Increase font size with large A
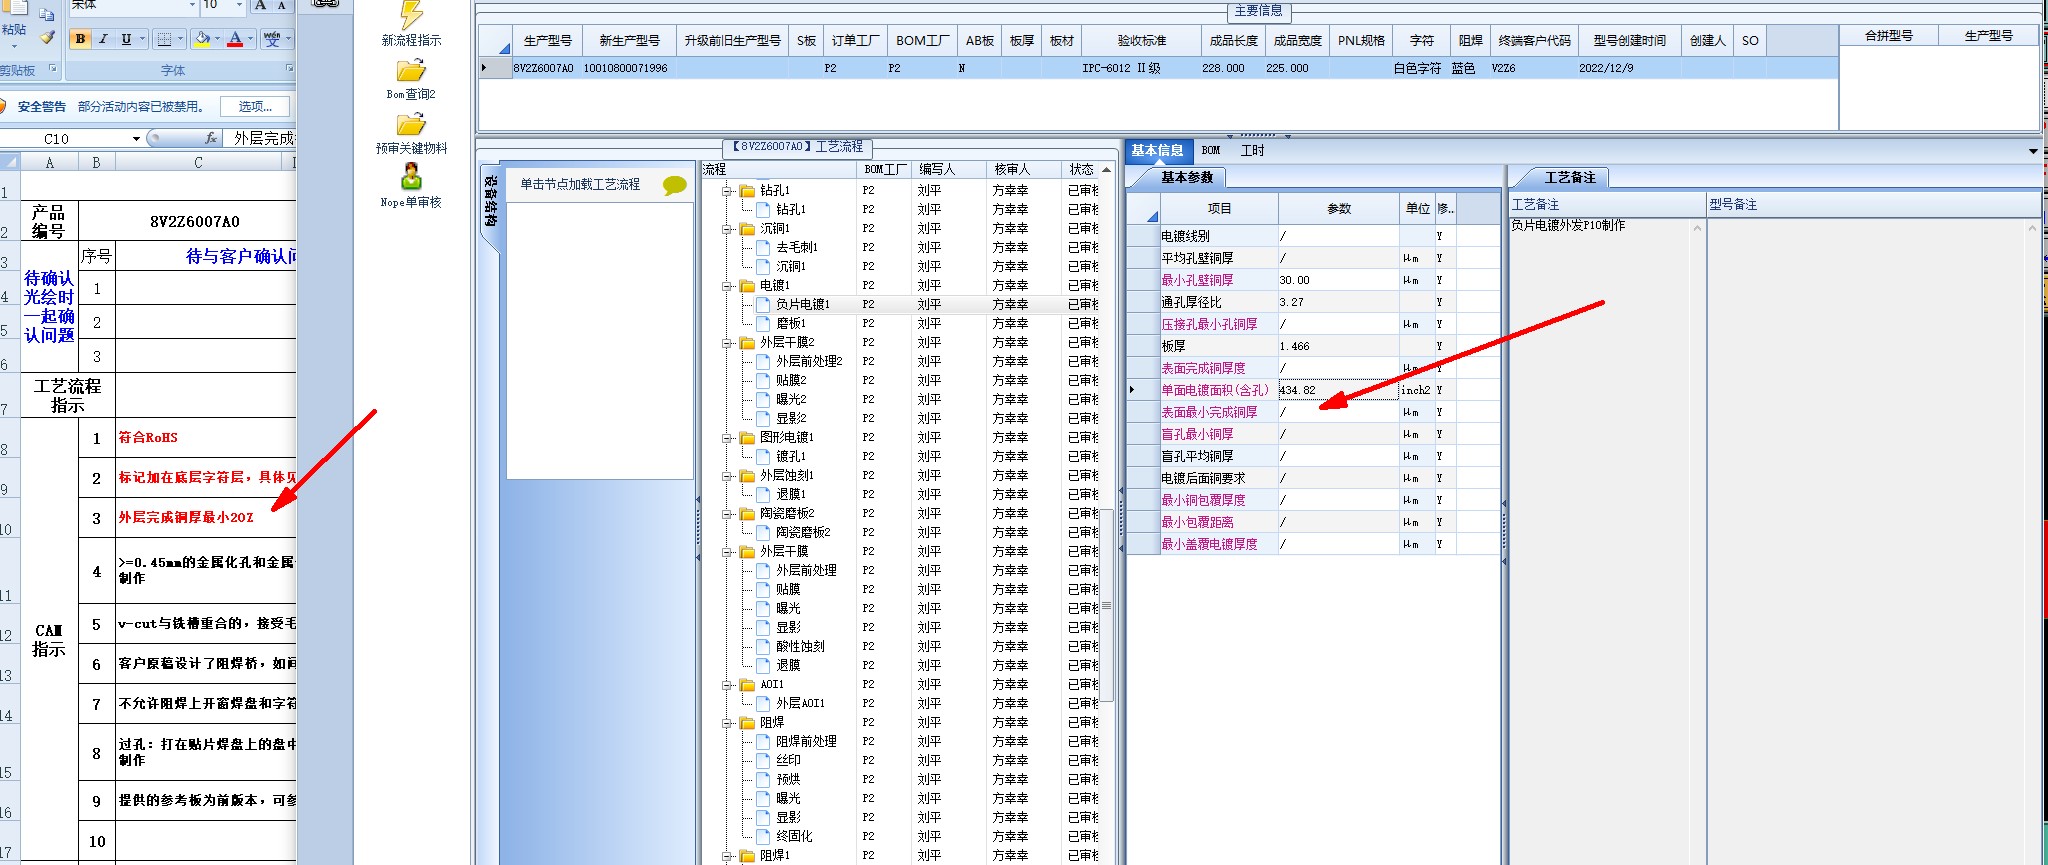This screenshot has height=865, width=2048. (260, 5)
